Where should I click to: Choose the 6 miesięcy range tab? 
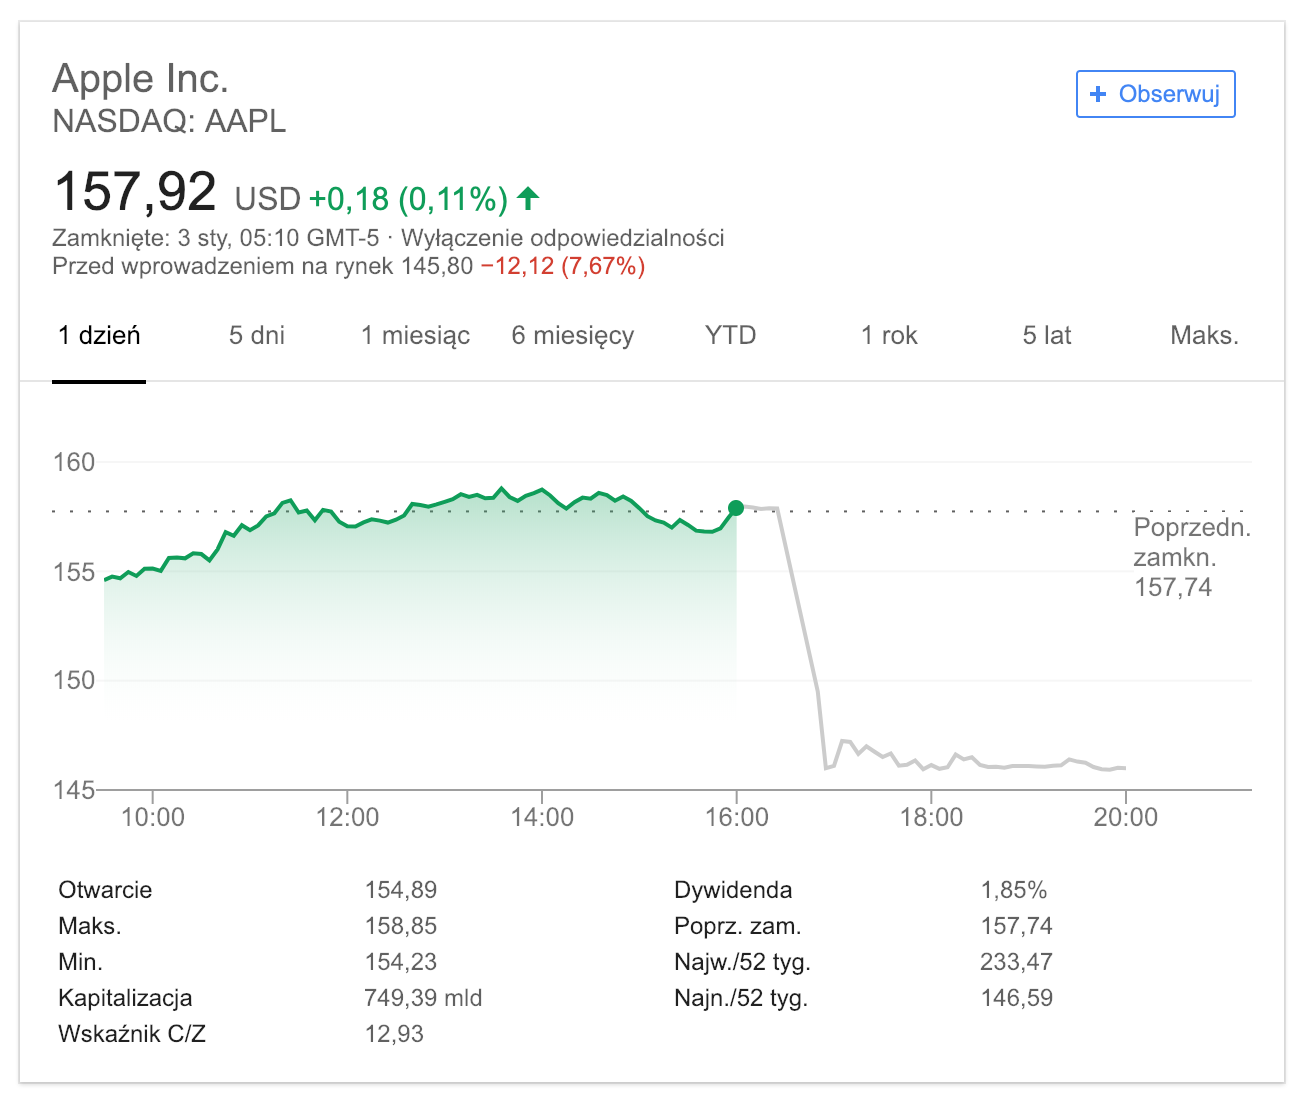point(573,336)
